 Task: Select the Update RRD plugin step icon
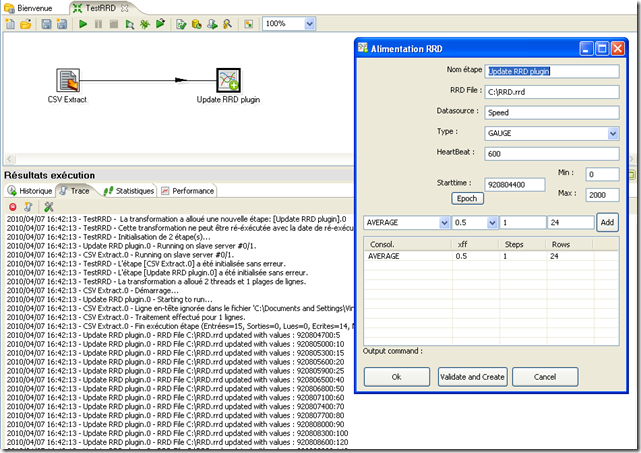pos(228,80)
